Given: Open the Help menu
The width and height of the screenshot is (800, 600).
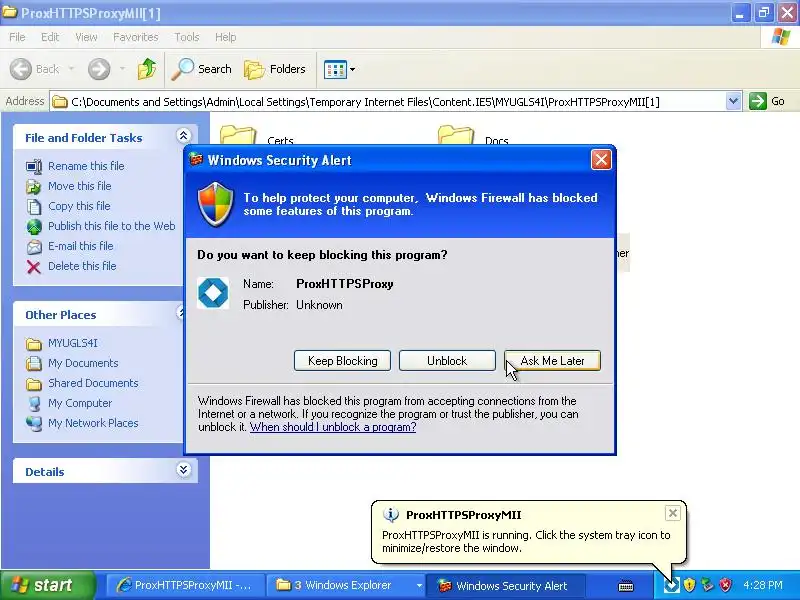Looking at the screenshot, I should click(226, 37).
